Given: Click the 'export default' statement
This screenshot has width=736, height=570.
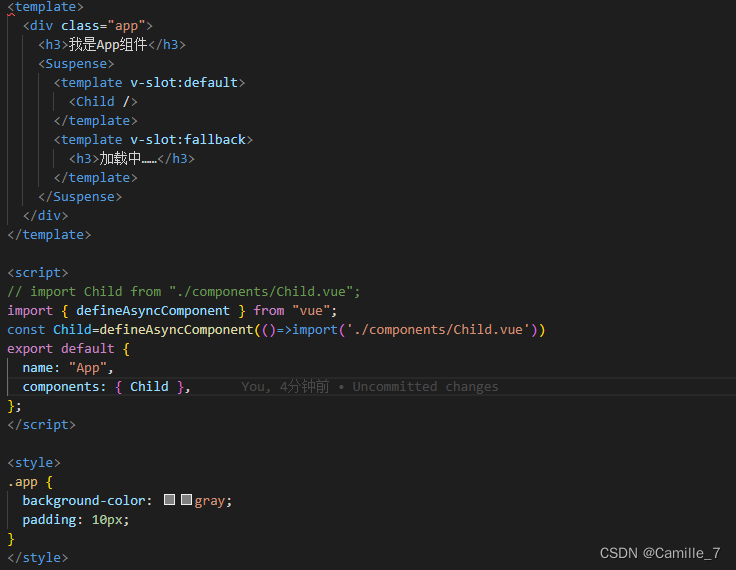Looking at the screenshot, I should click(61, 349).
